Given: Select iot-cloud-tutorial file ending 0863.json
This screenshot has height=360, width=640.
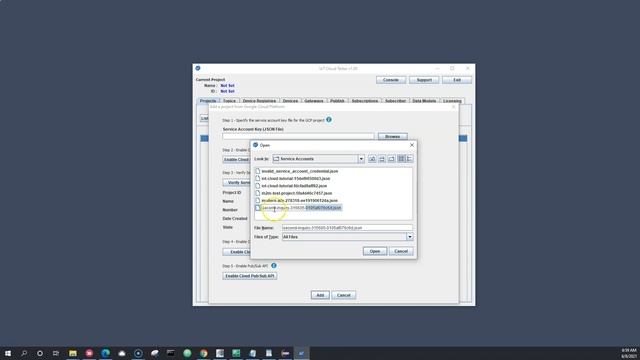Looking at the screenshot, I should tap(296, 178).
